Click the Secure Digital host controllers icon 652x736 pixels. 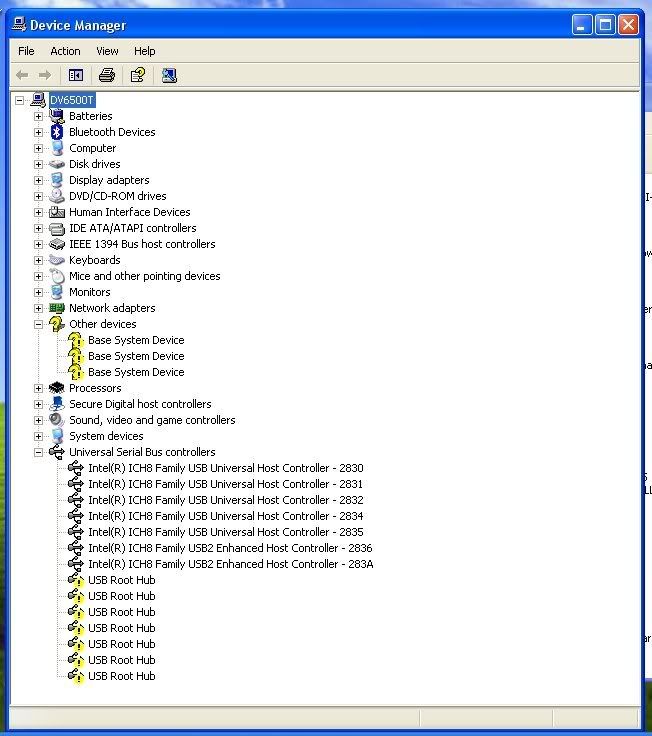click(x=57, y=404)
